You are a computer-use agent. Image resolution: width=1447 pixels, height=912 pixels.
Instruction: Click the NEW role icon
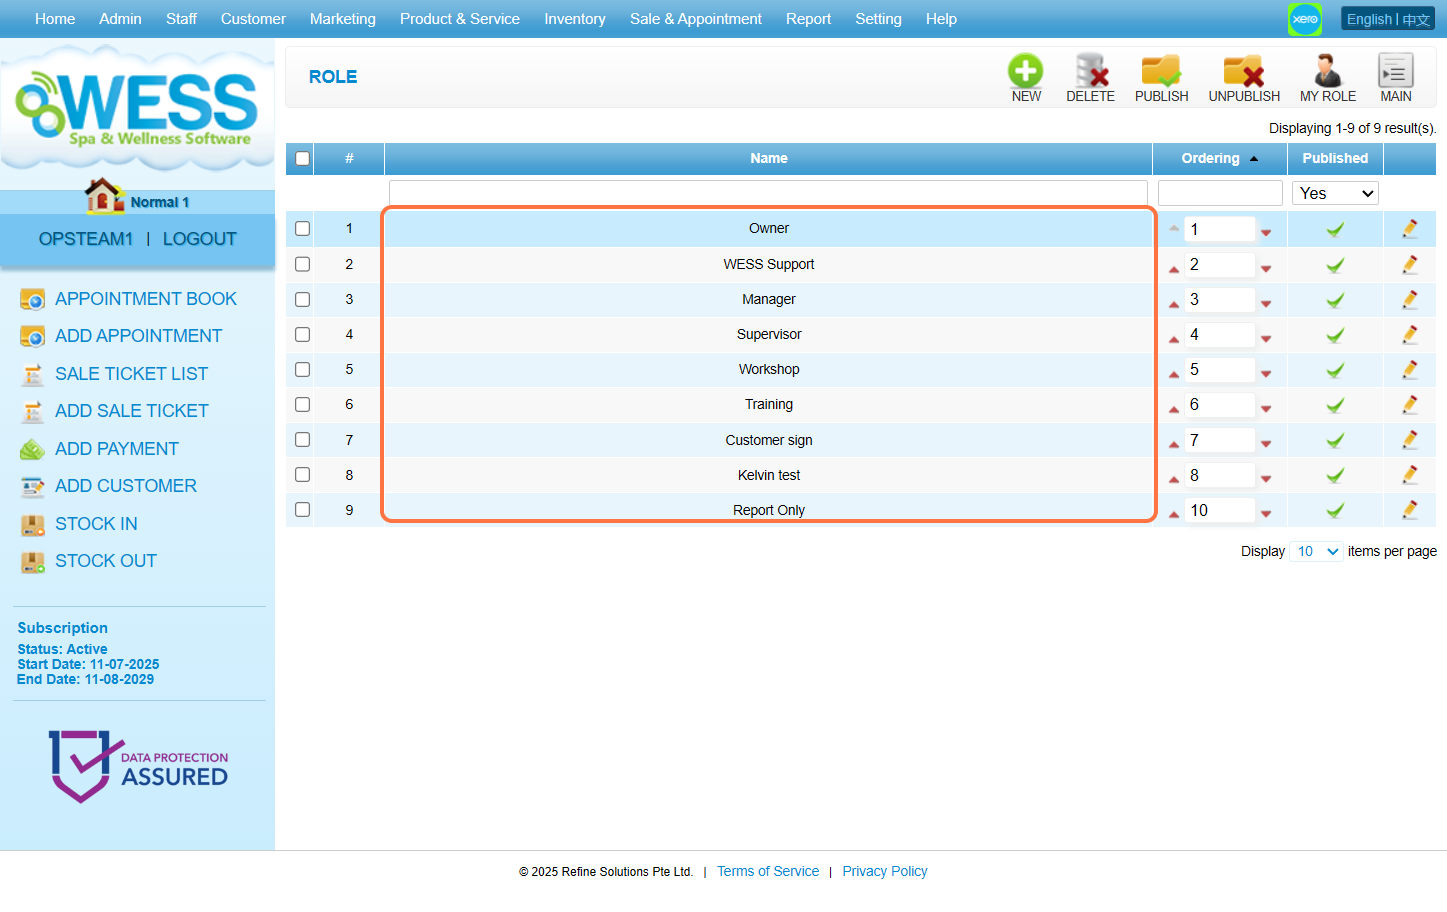pos(1025,72)
